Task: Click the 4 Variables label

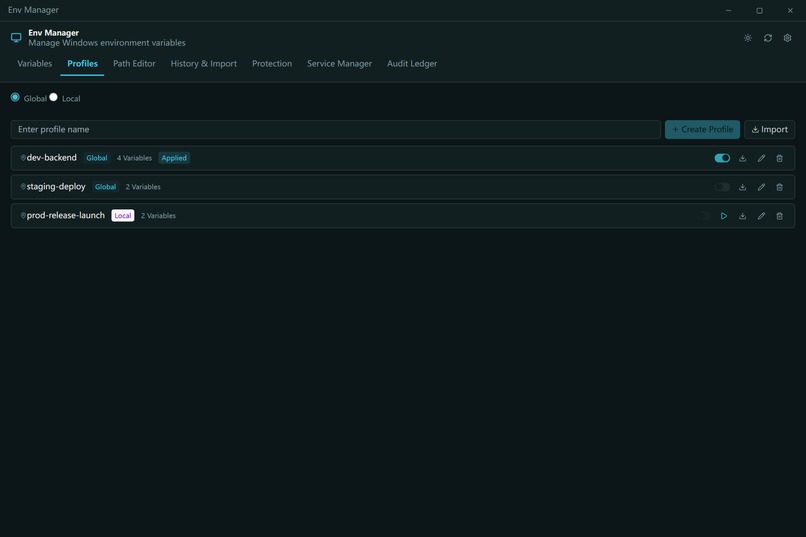Action: [134, 158]
